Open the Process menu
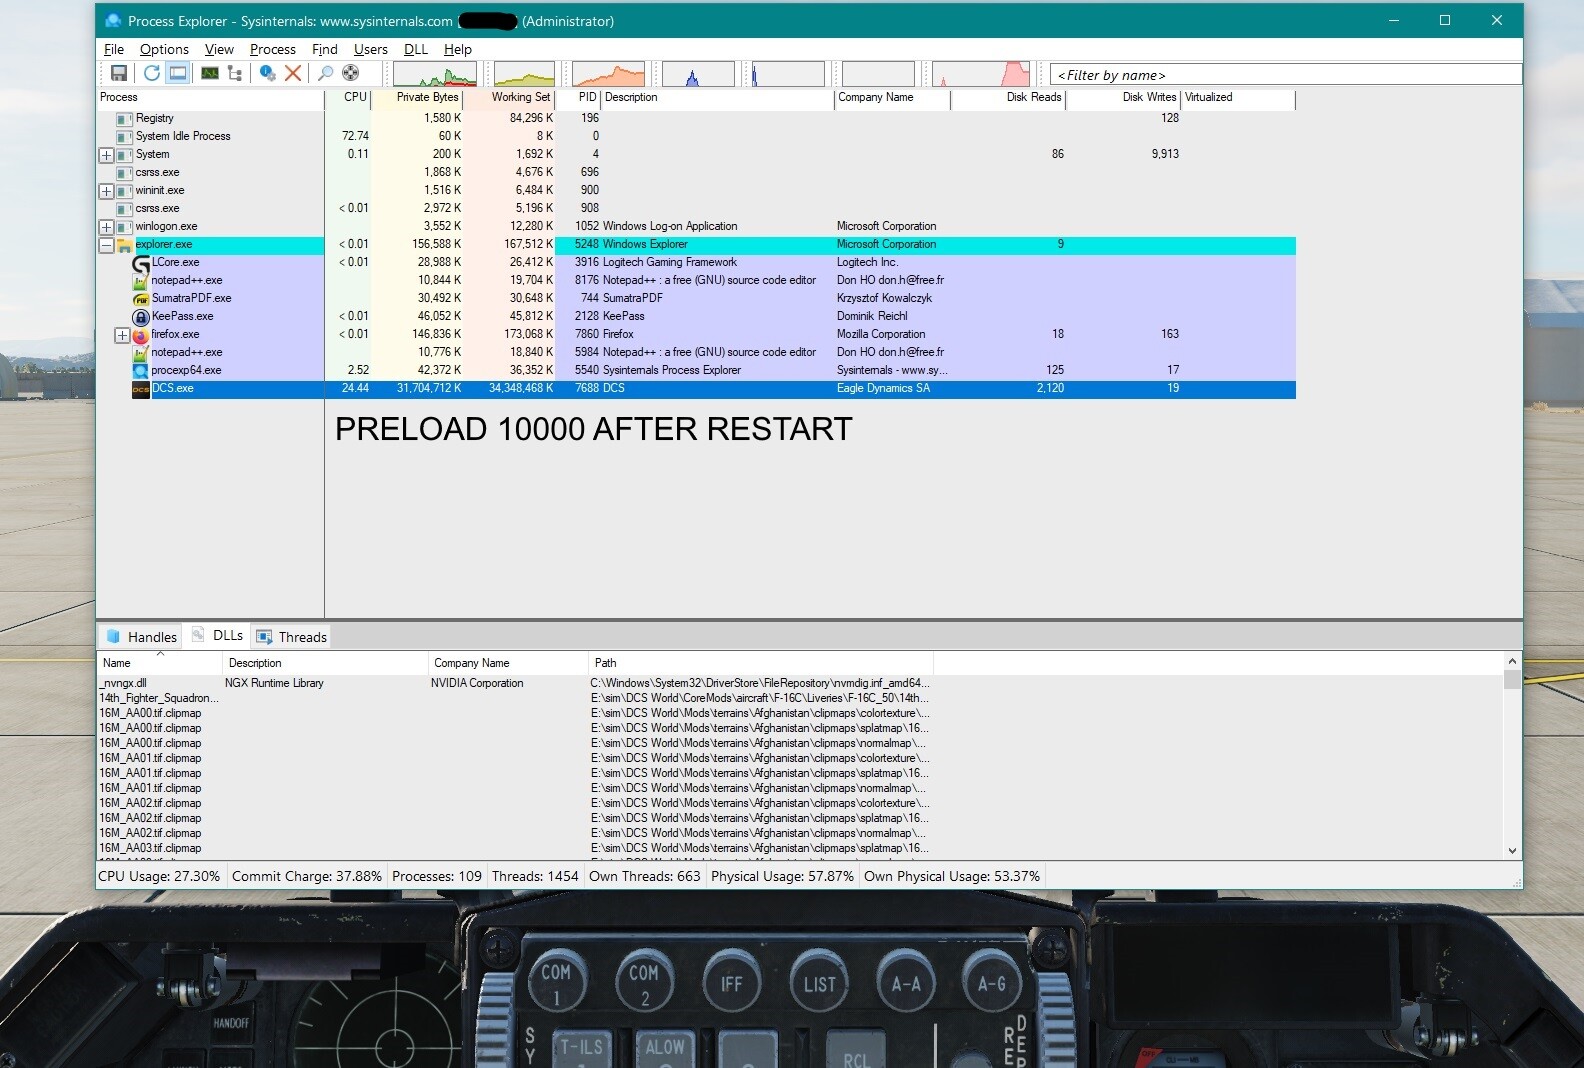Viewport: 1584px width, 1068px height. [273, 49]
